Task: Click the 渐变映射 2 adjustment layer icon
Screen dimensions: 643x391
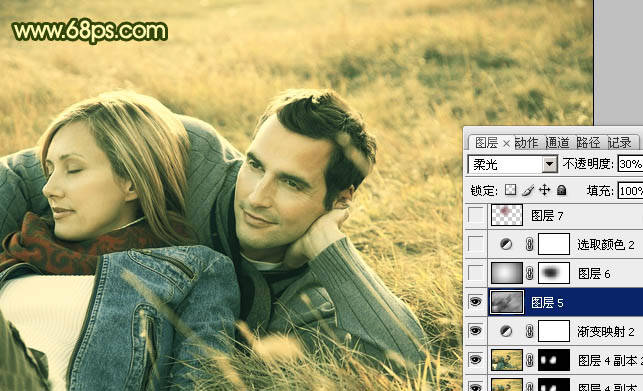Action: click(x=506, y=332)
